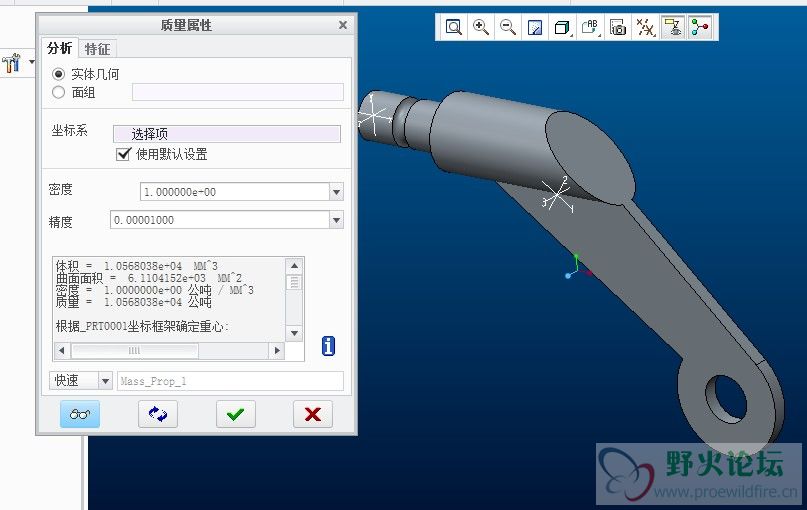Open the saved views camera icon
Screen dimensions: 807x510
(x=618, y=27)
